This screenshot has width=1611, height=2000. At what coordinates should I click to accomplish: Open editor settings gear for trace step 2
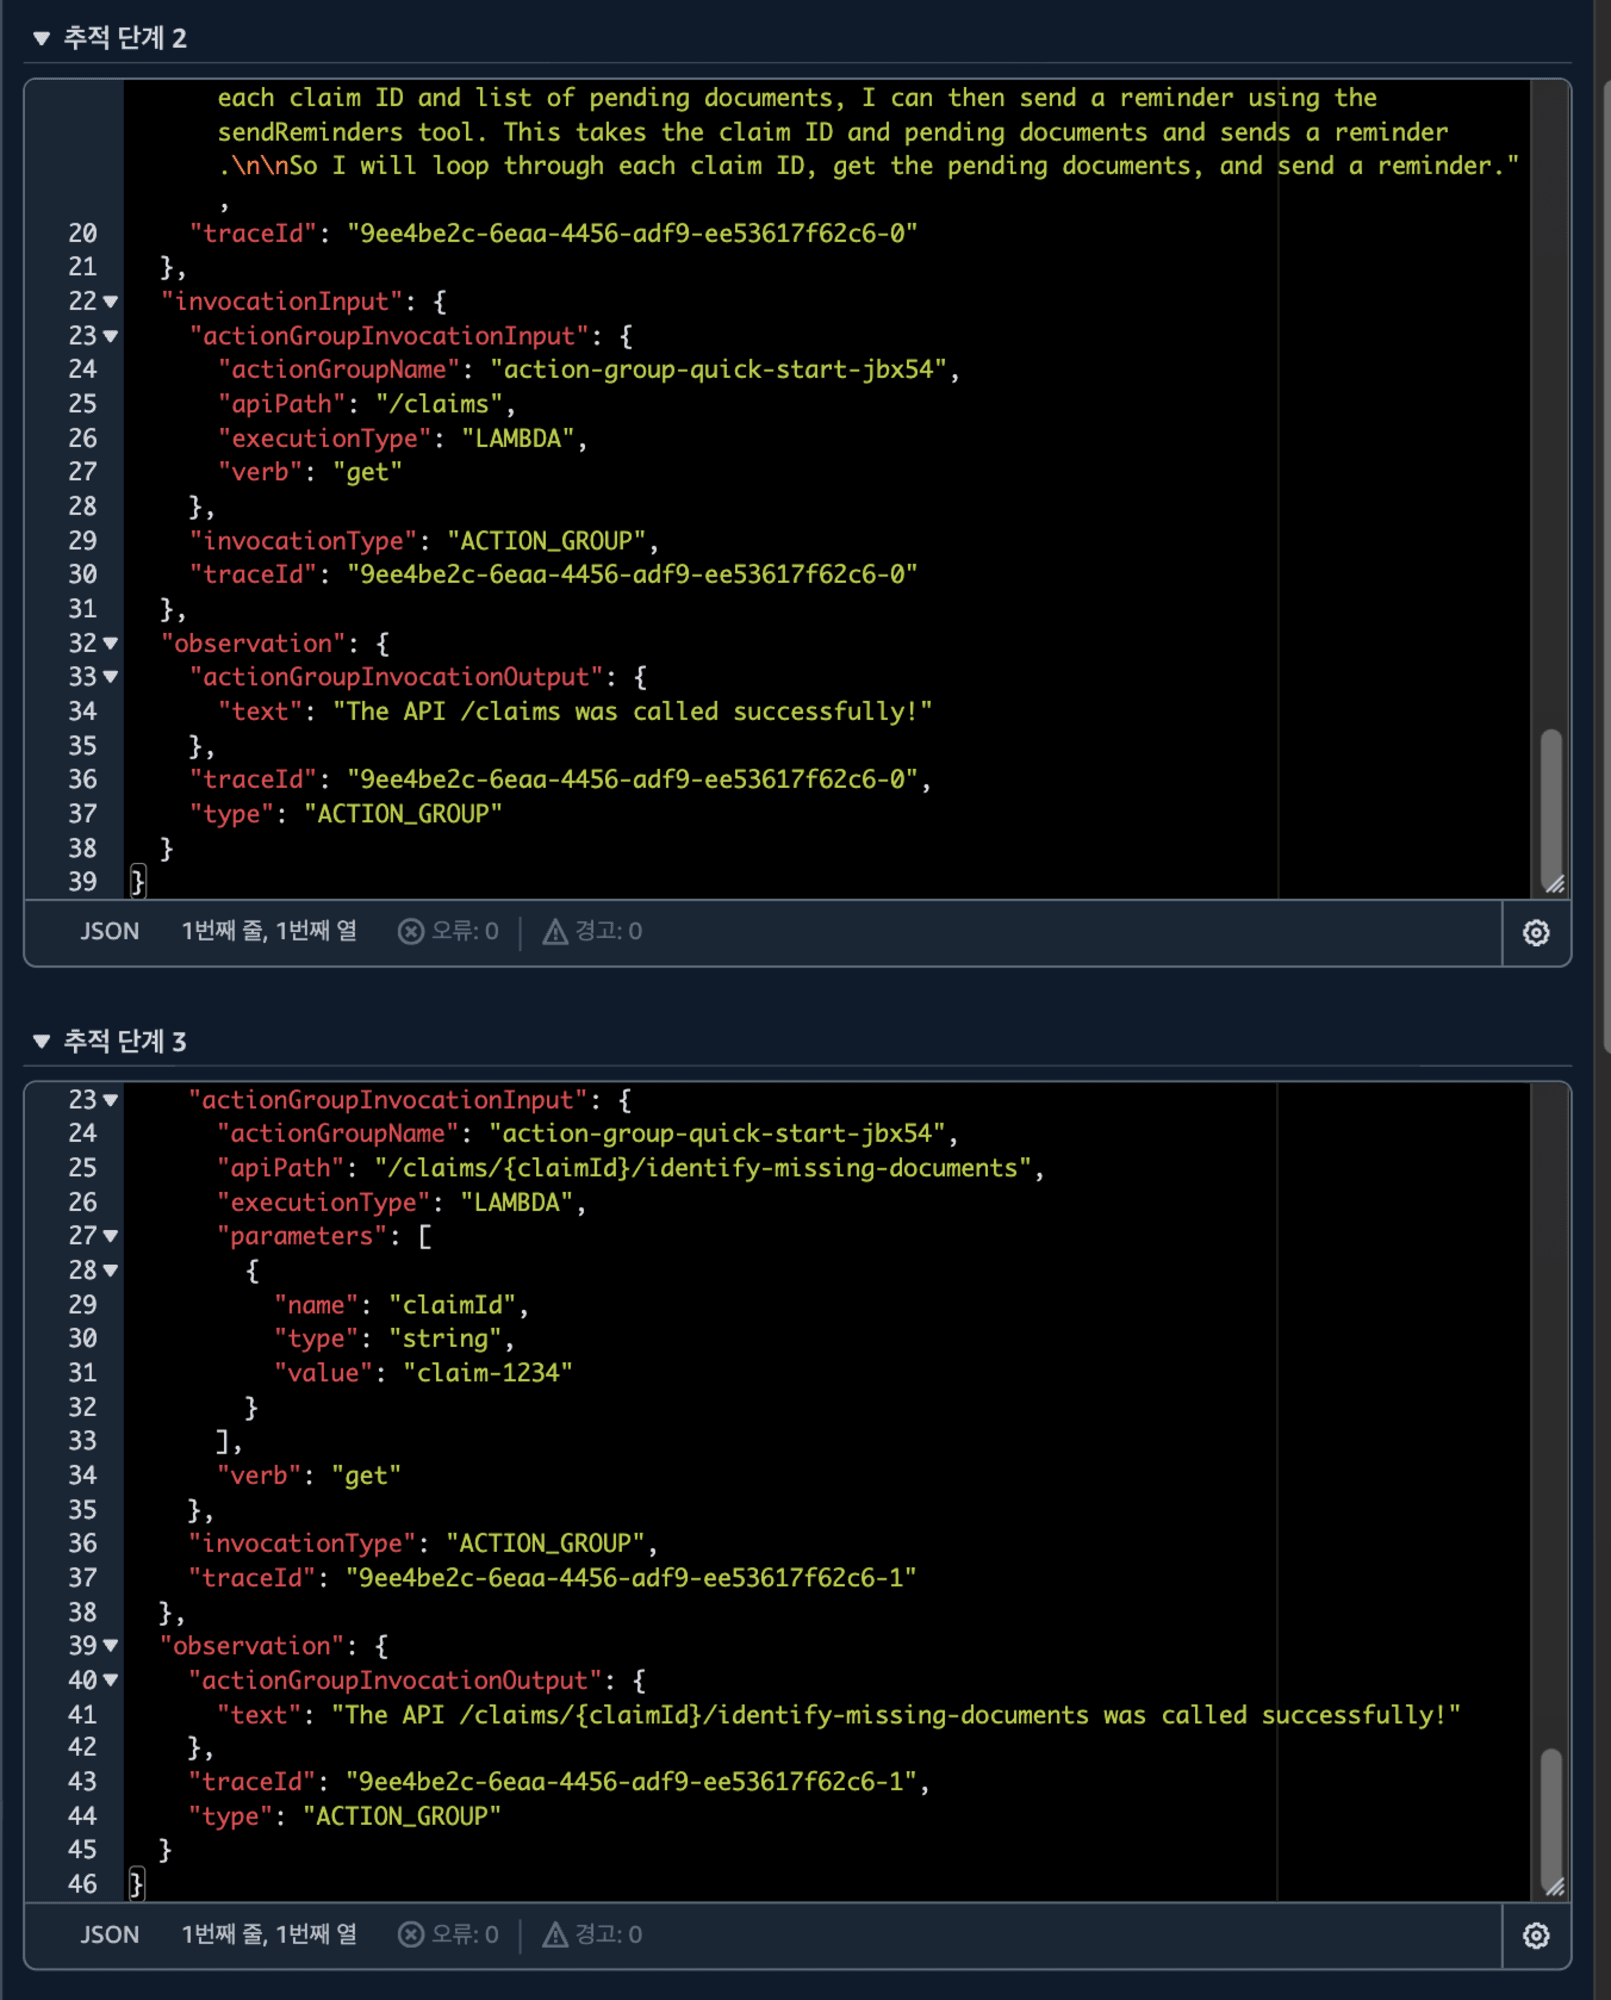click(x=1536, y=932)
